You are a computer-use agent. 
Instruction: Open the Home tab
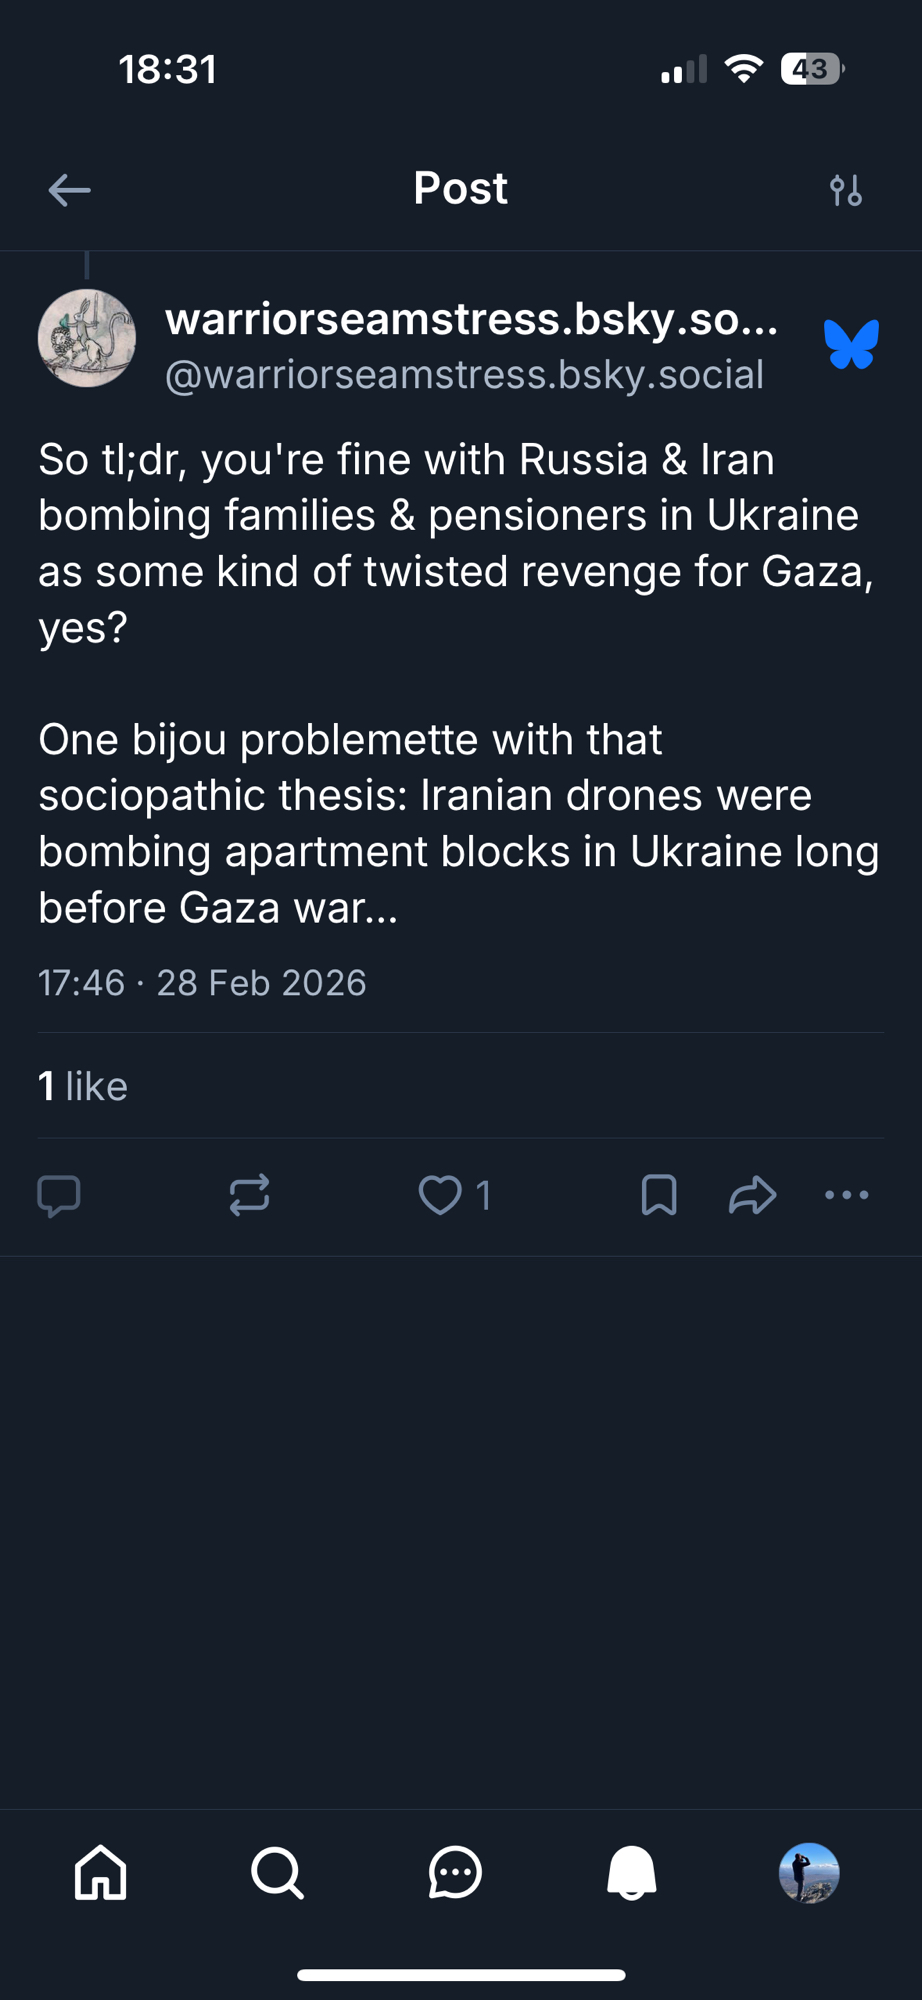point(101,1872)
